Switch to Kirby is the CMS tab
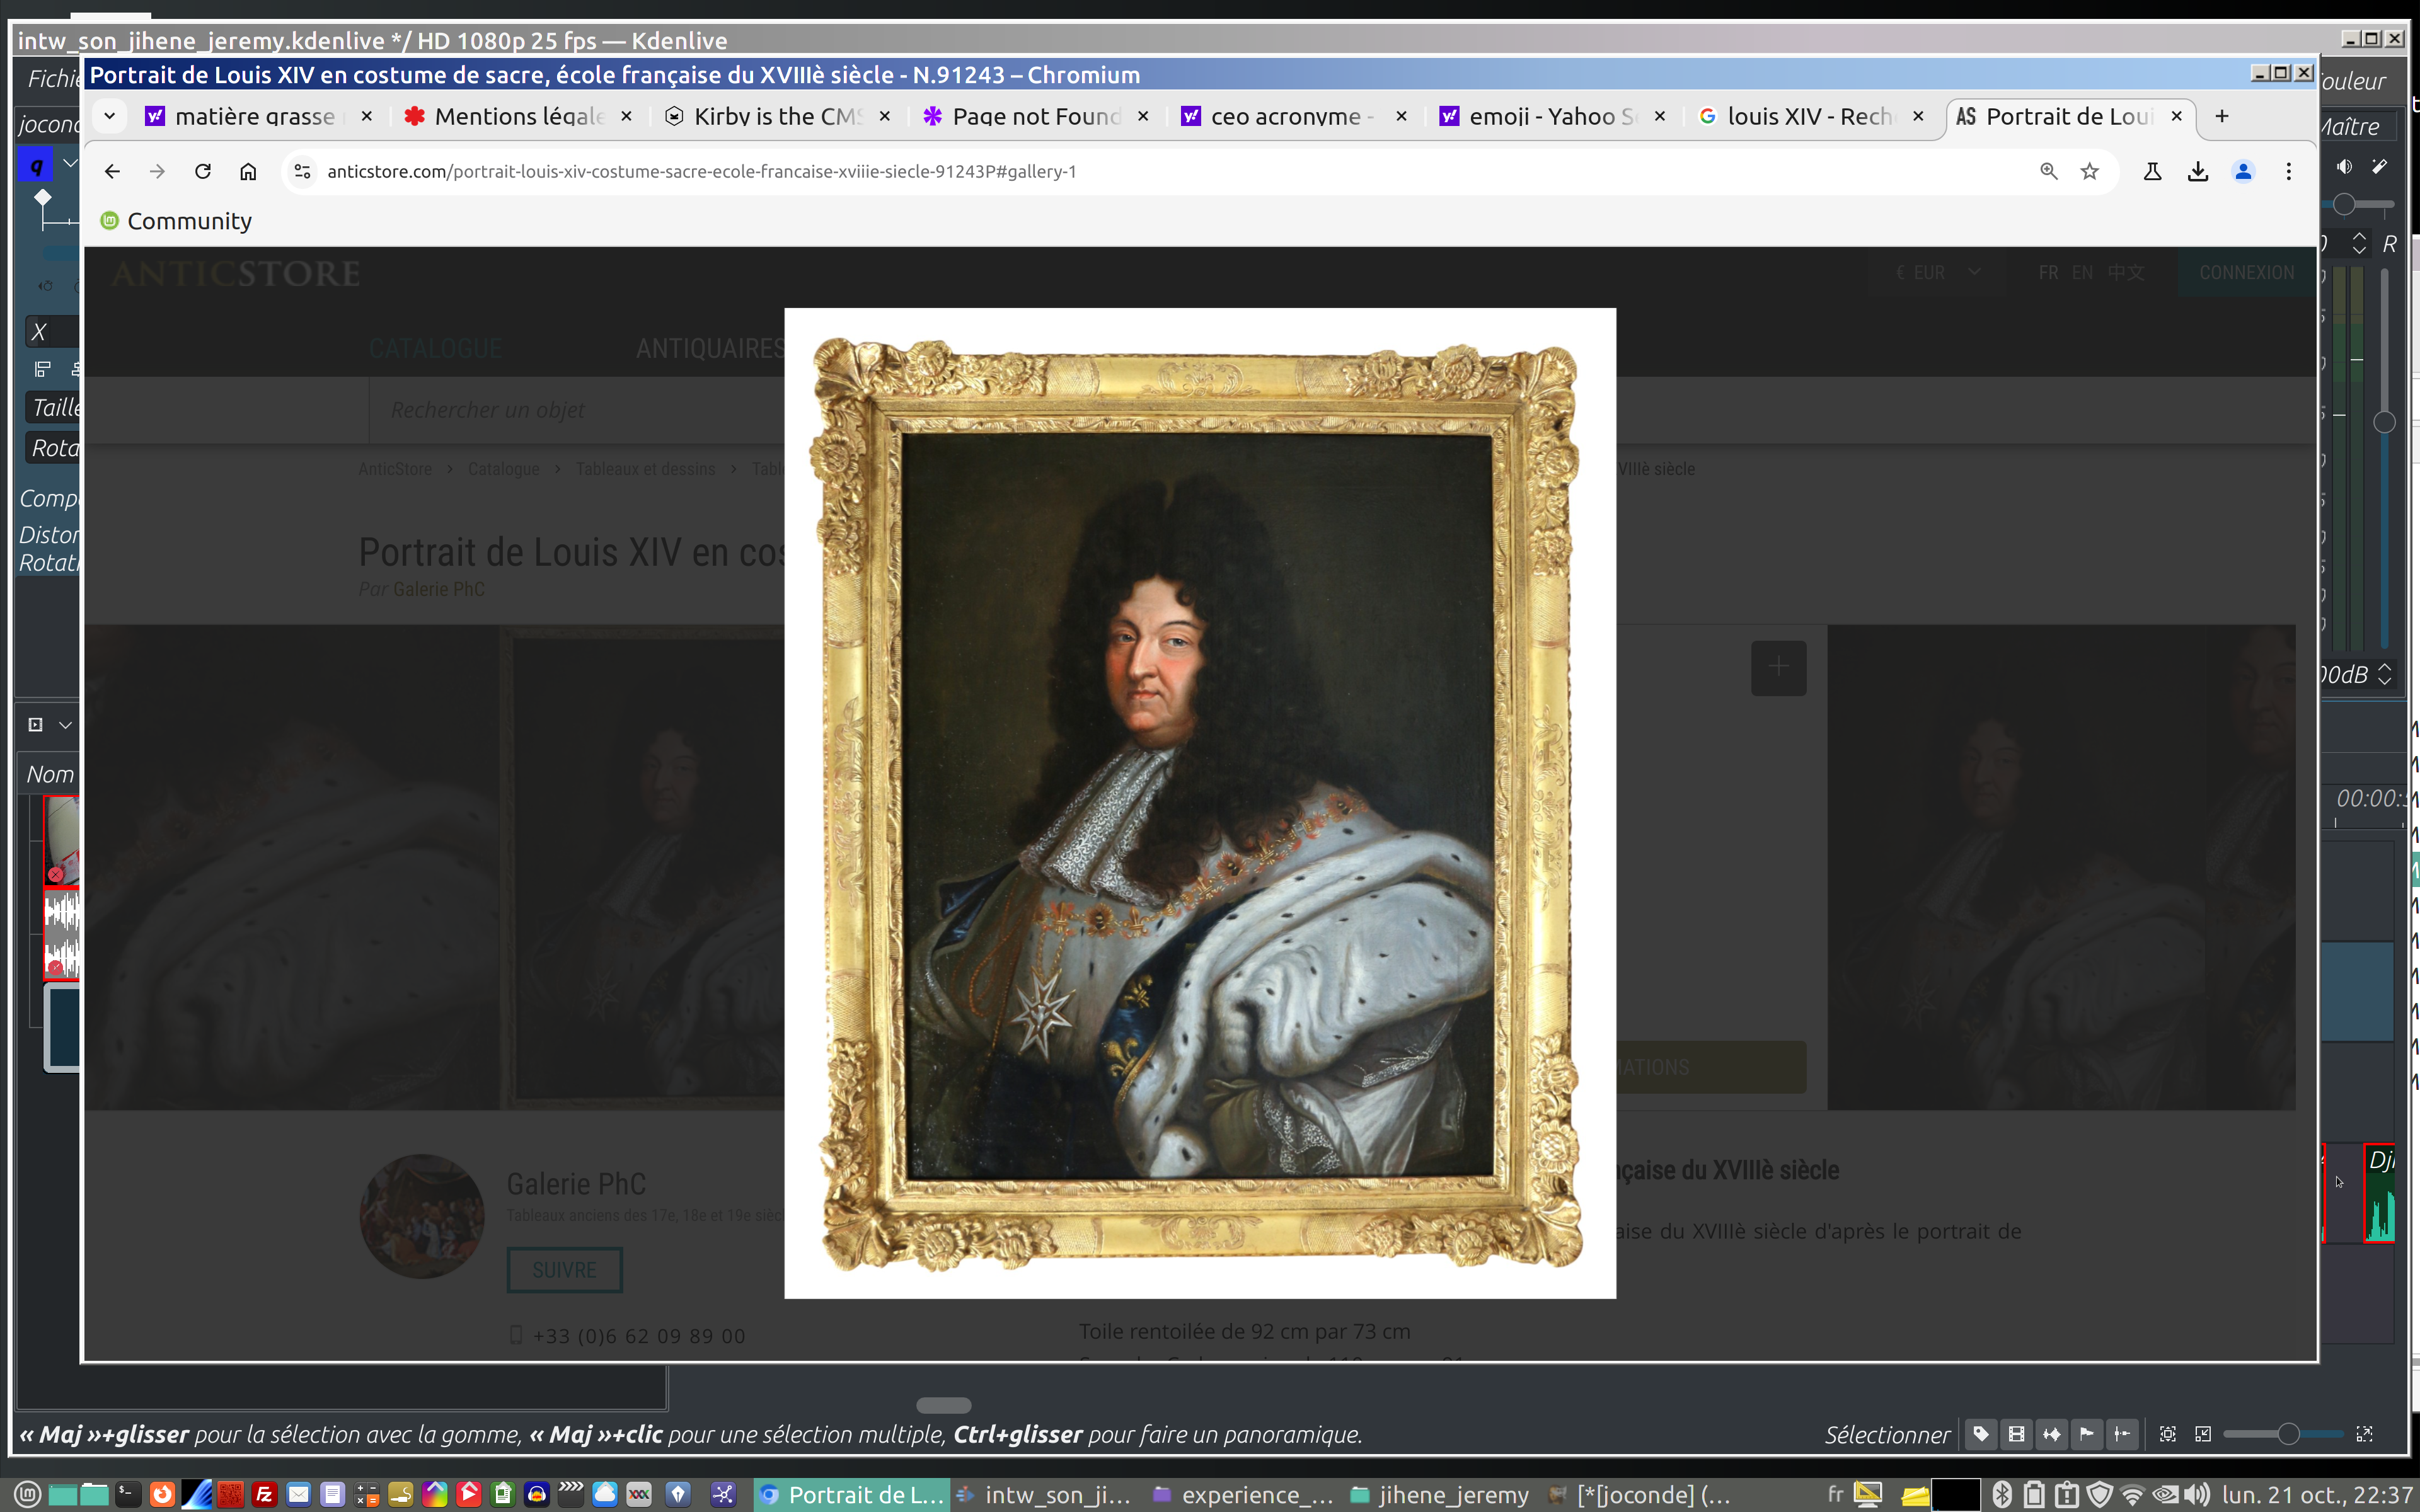Viewport: 2420px width, 1512px height. pyautogui.click(x=776, y=116)
